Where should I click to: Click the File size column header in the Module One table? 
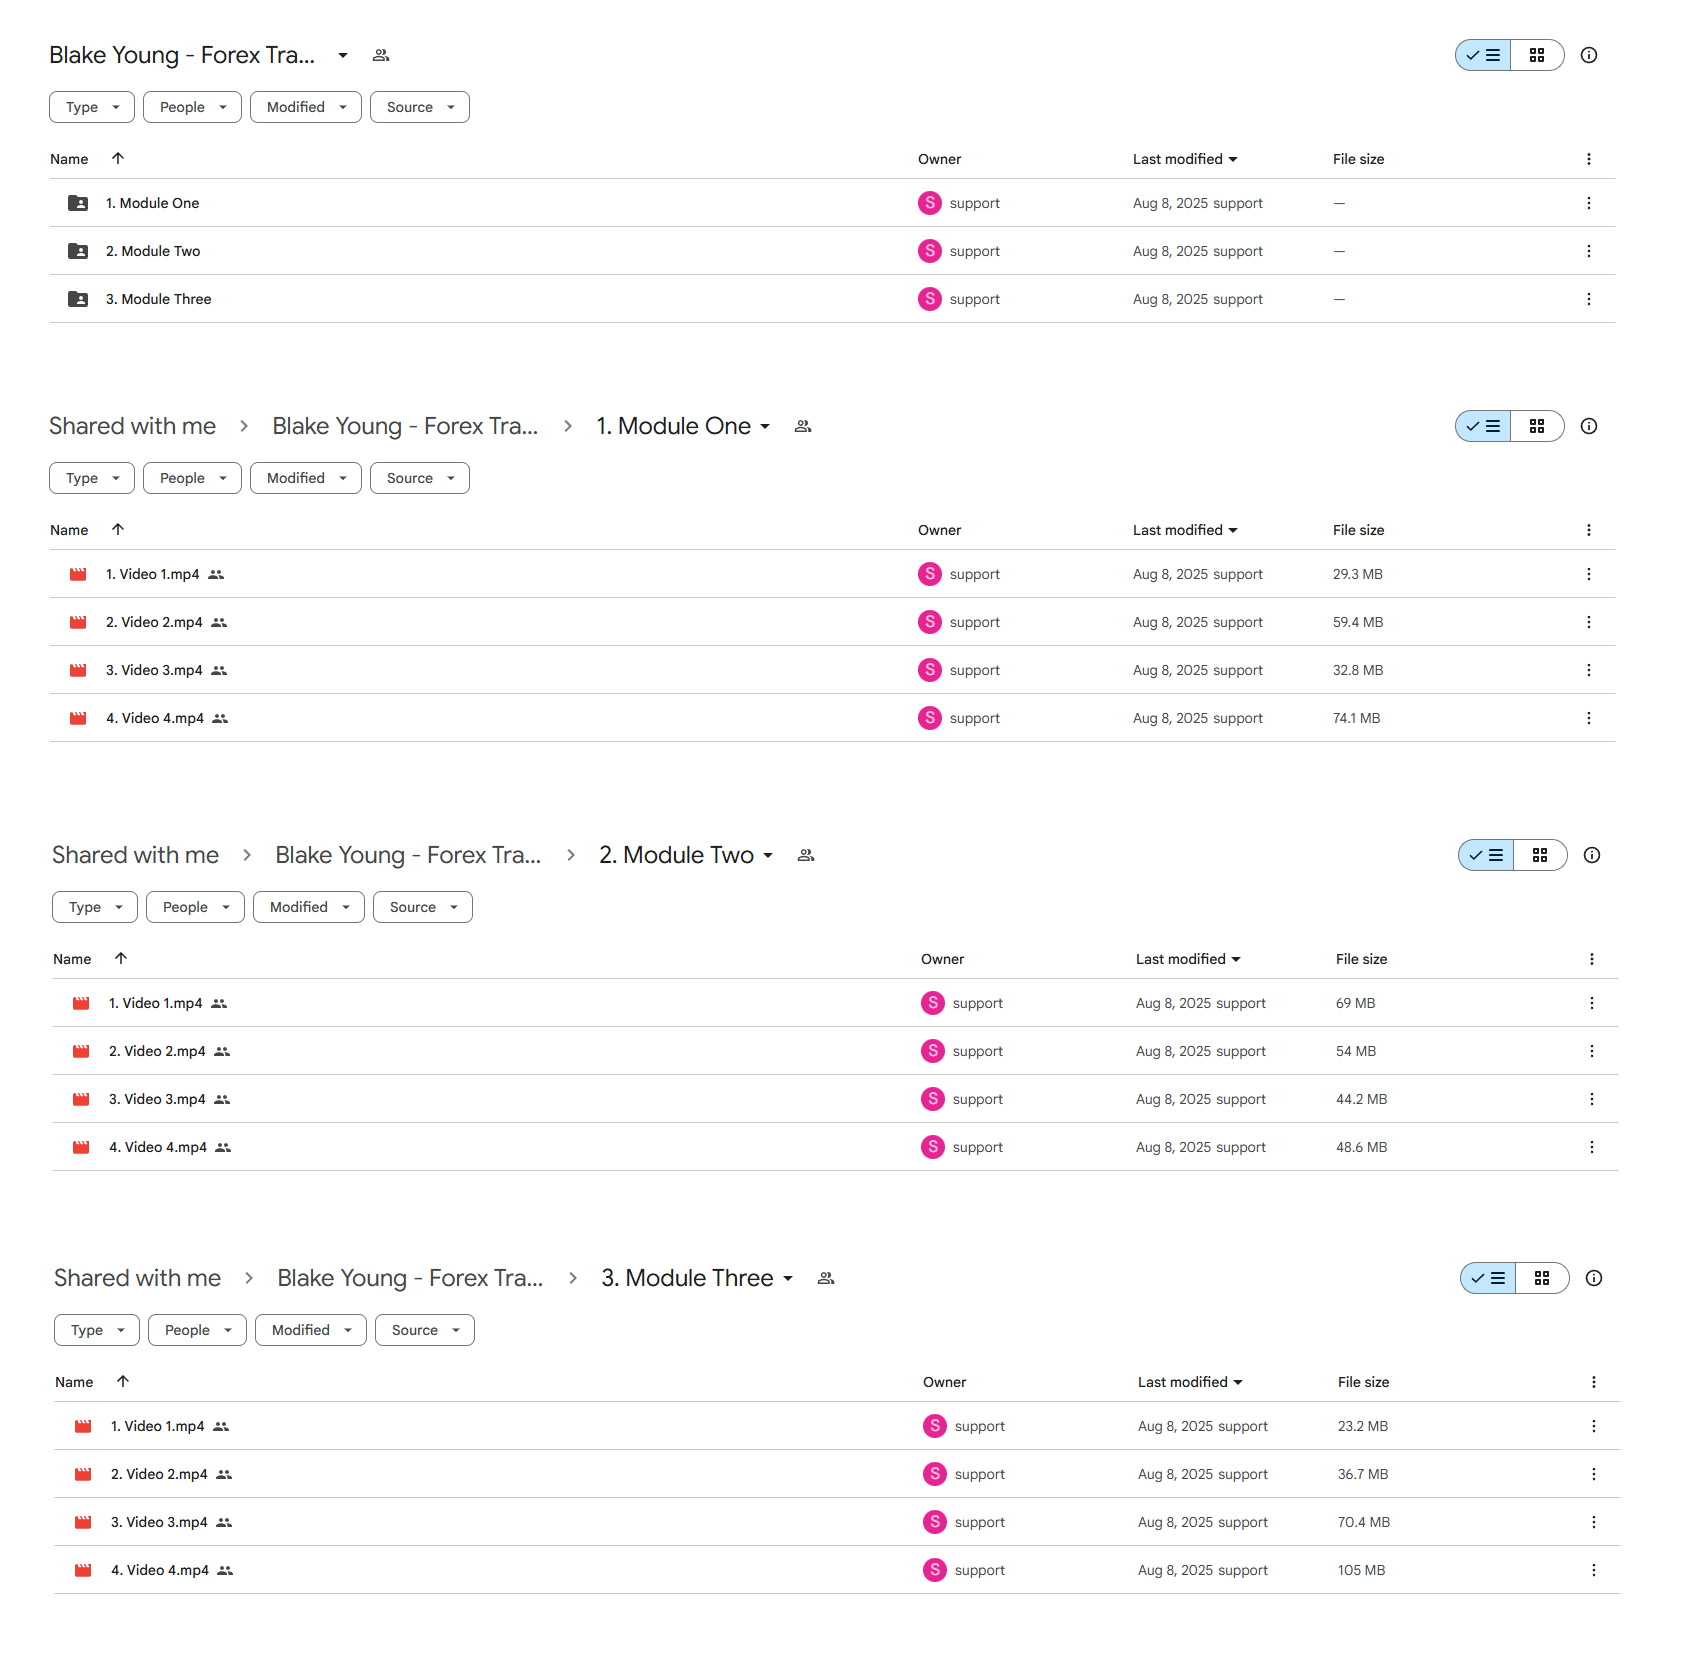(1358, 530)
